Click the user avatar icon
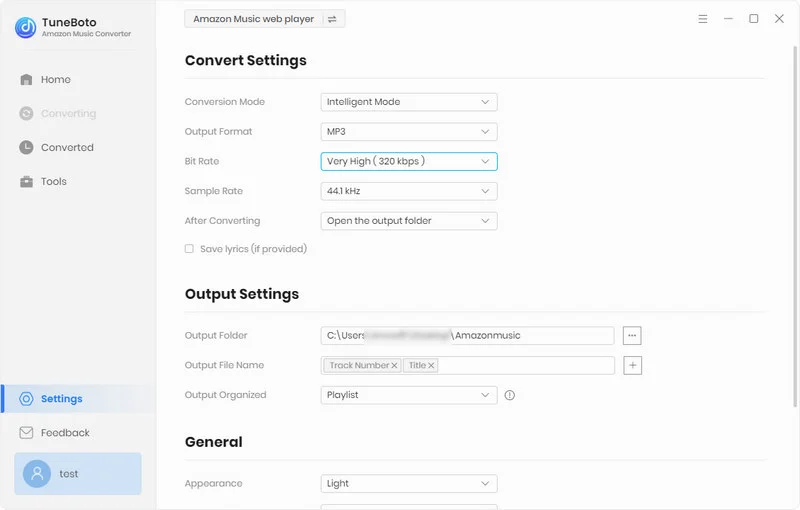800x510 pixels. tap(37, 474)
